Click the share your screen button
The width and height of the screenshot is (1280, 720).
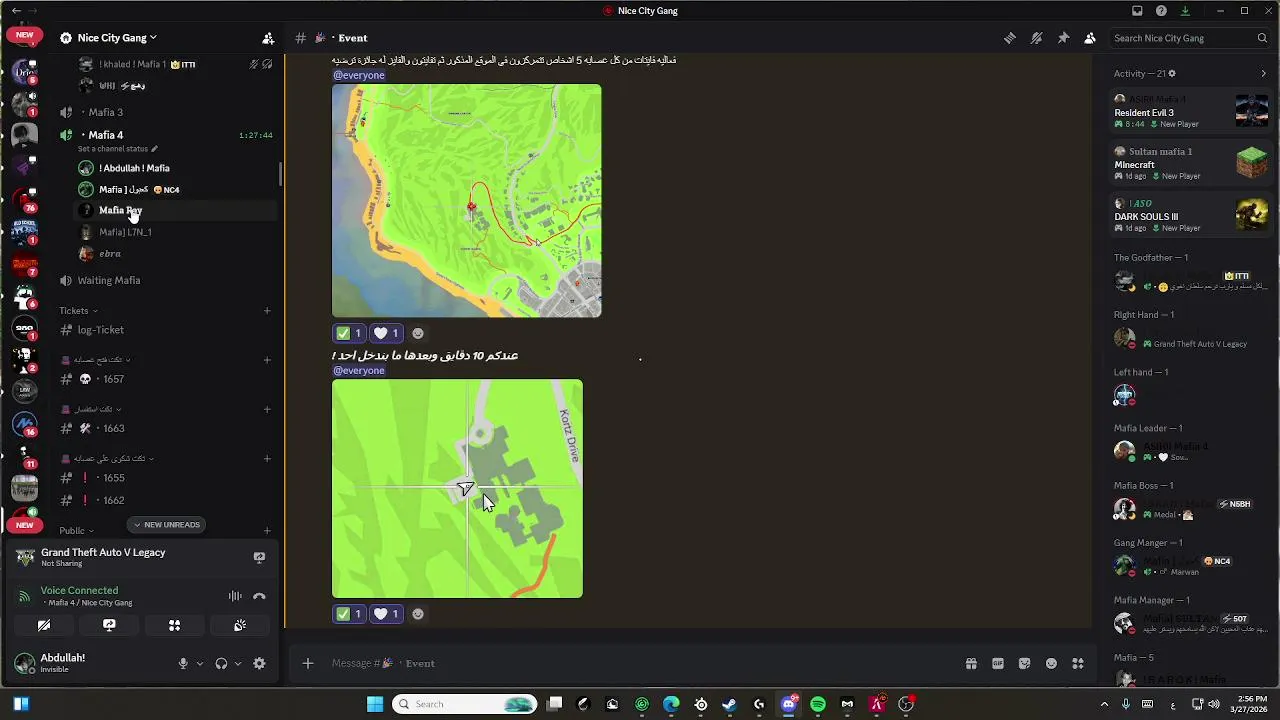tap(109, 625)
